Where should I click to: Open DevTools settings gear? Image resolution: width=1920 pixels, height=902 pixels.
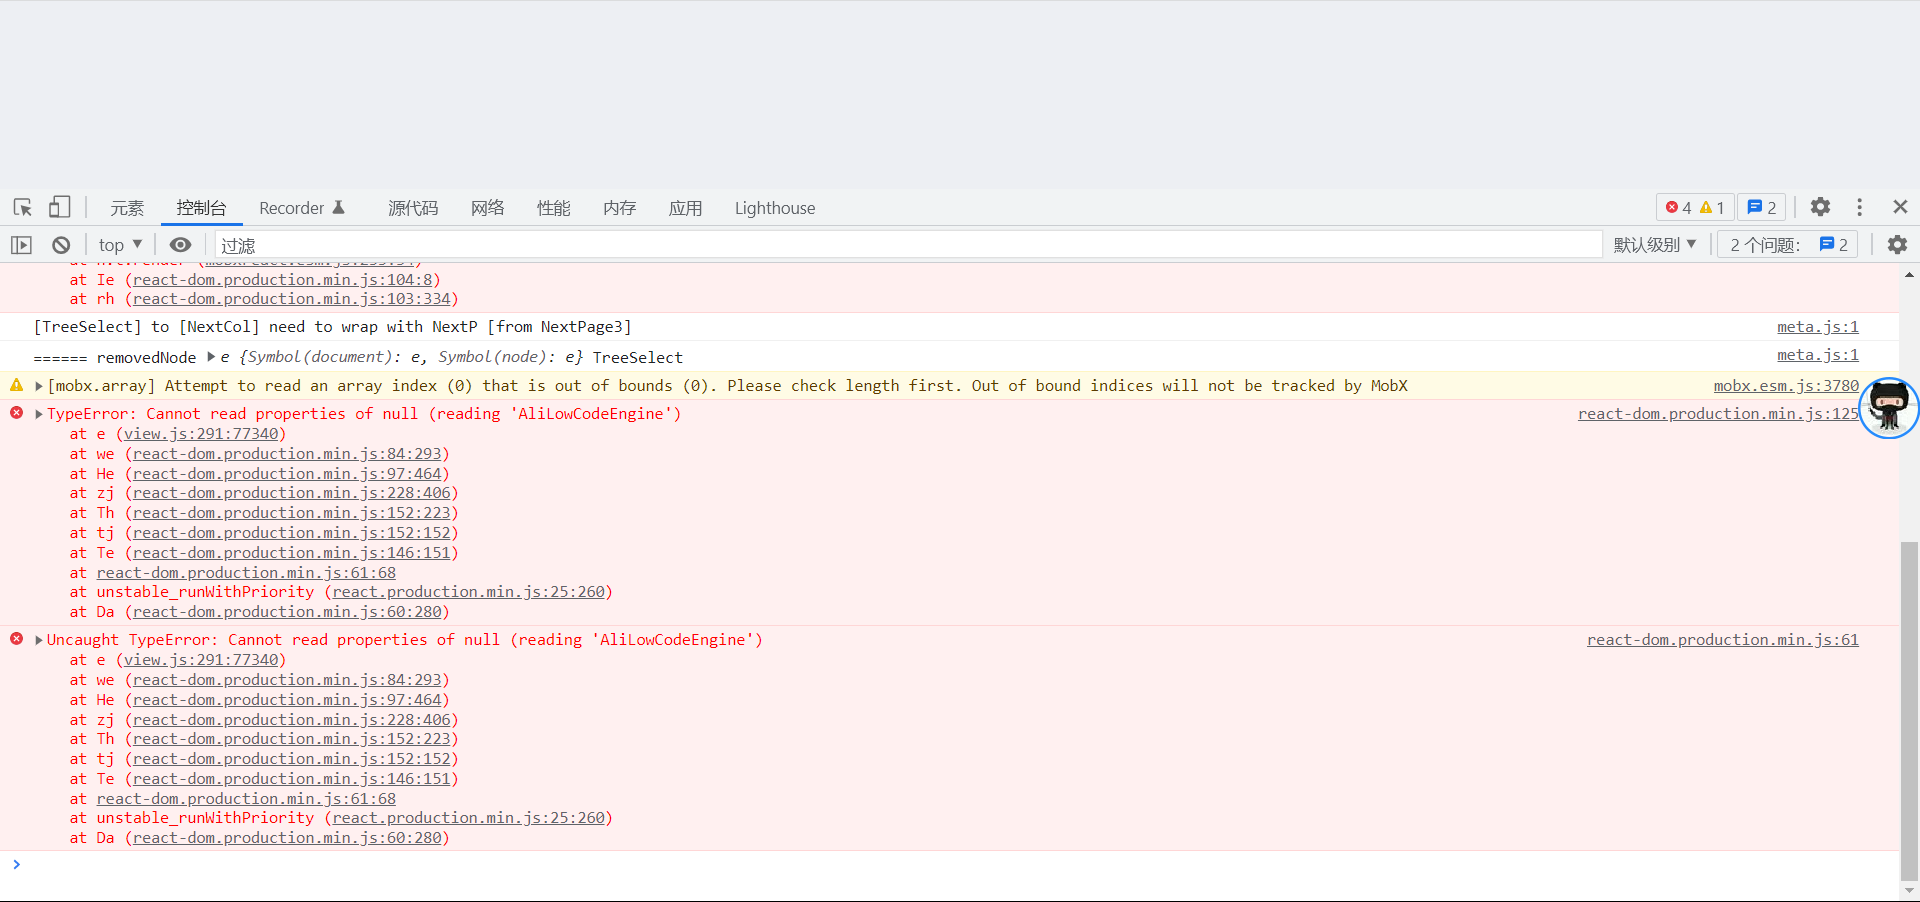click(1820, 207)
